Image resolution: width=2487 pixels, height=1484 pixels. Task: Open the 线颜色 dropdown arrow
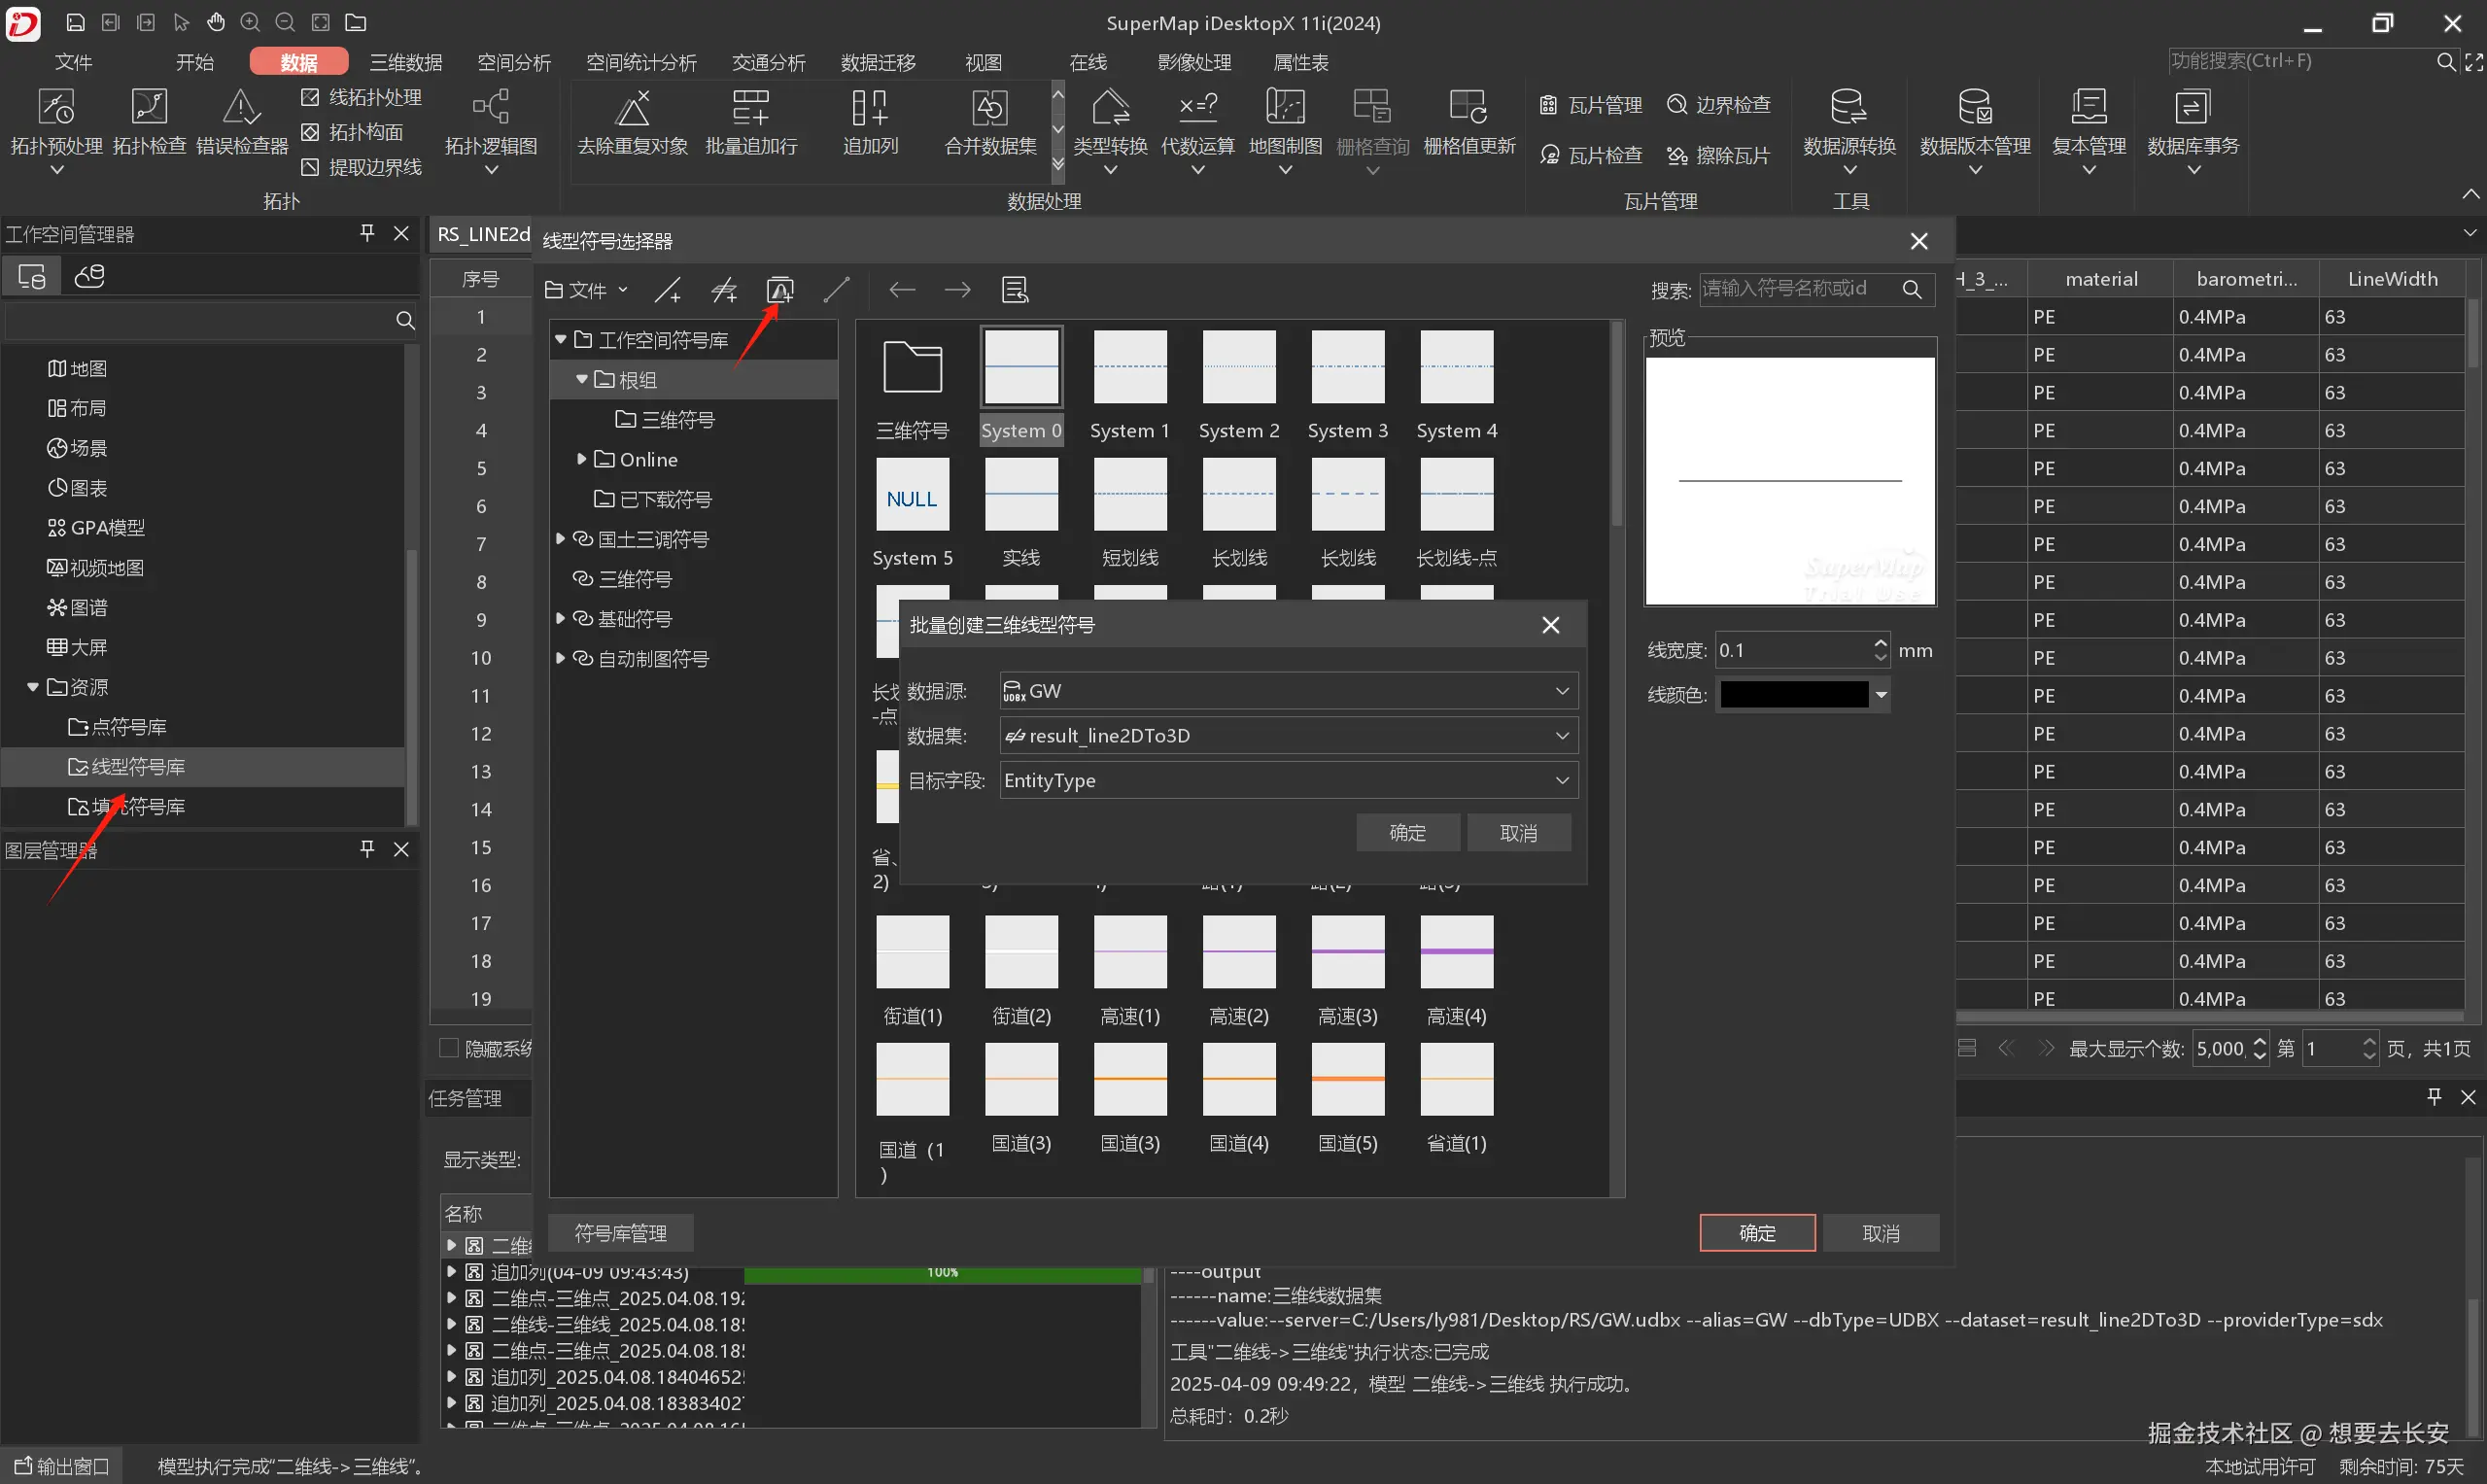point(1881,695)
